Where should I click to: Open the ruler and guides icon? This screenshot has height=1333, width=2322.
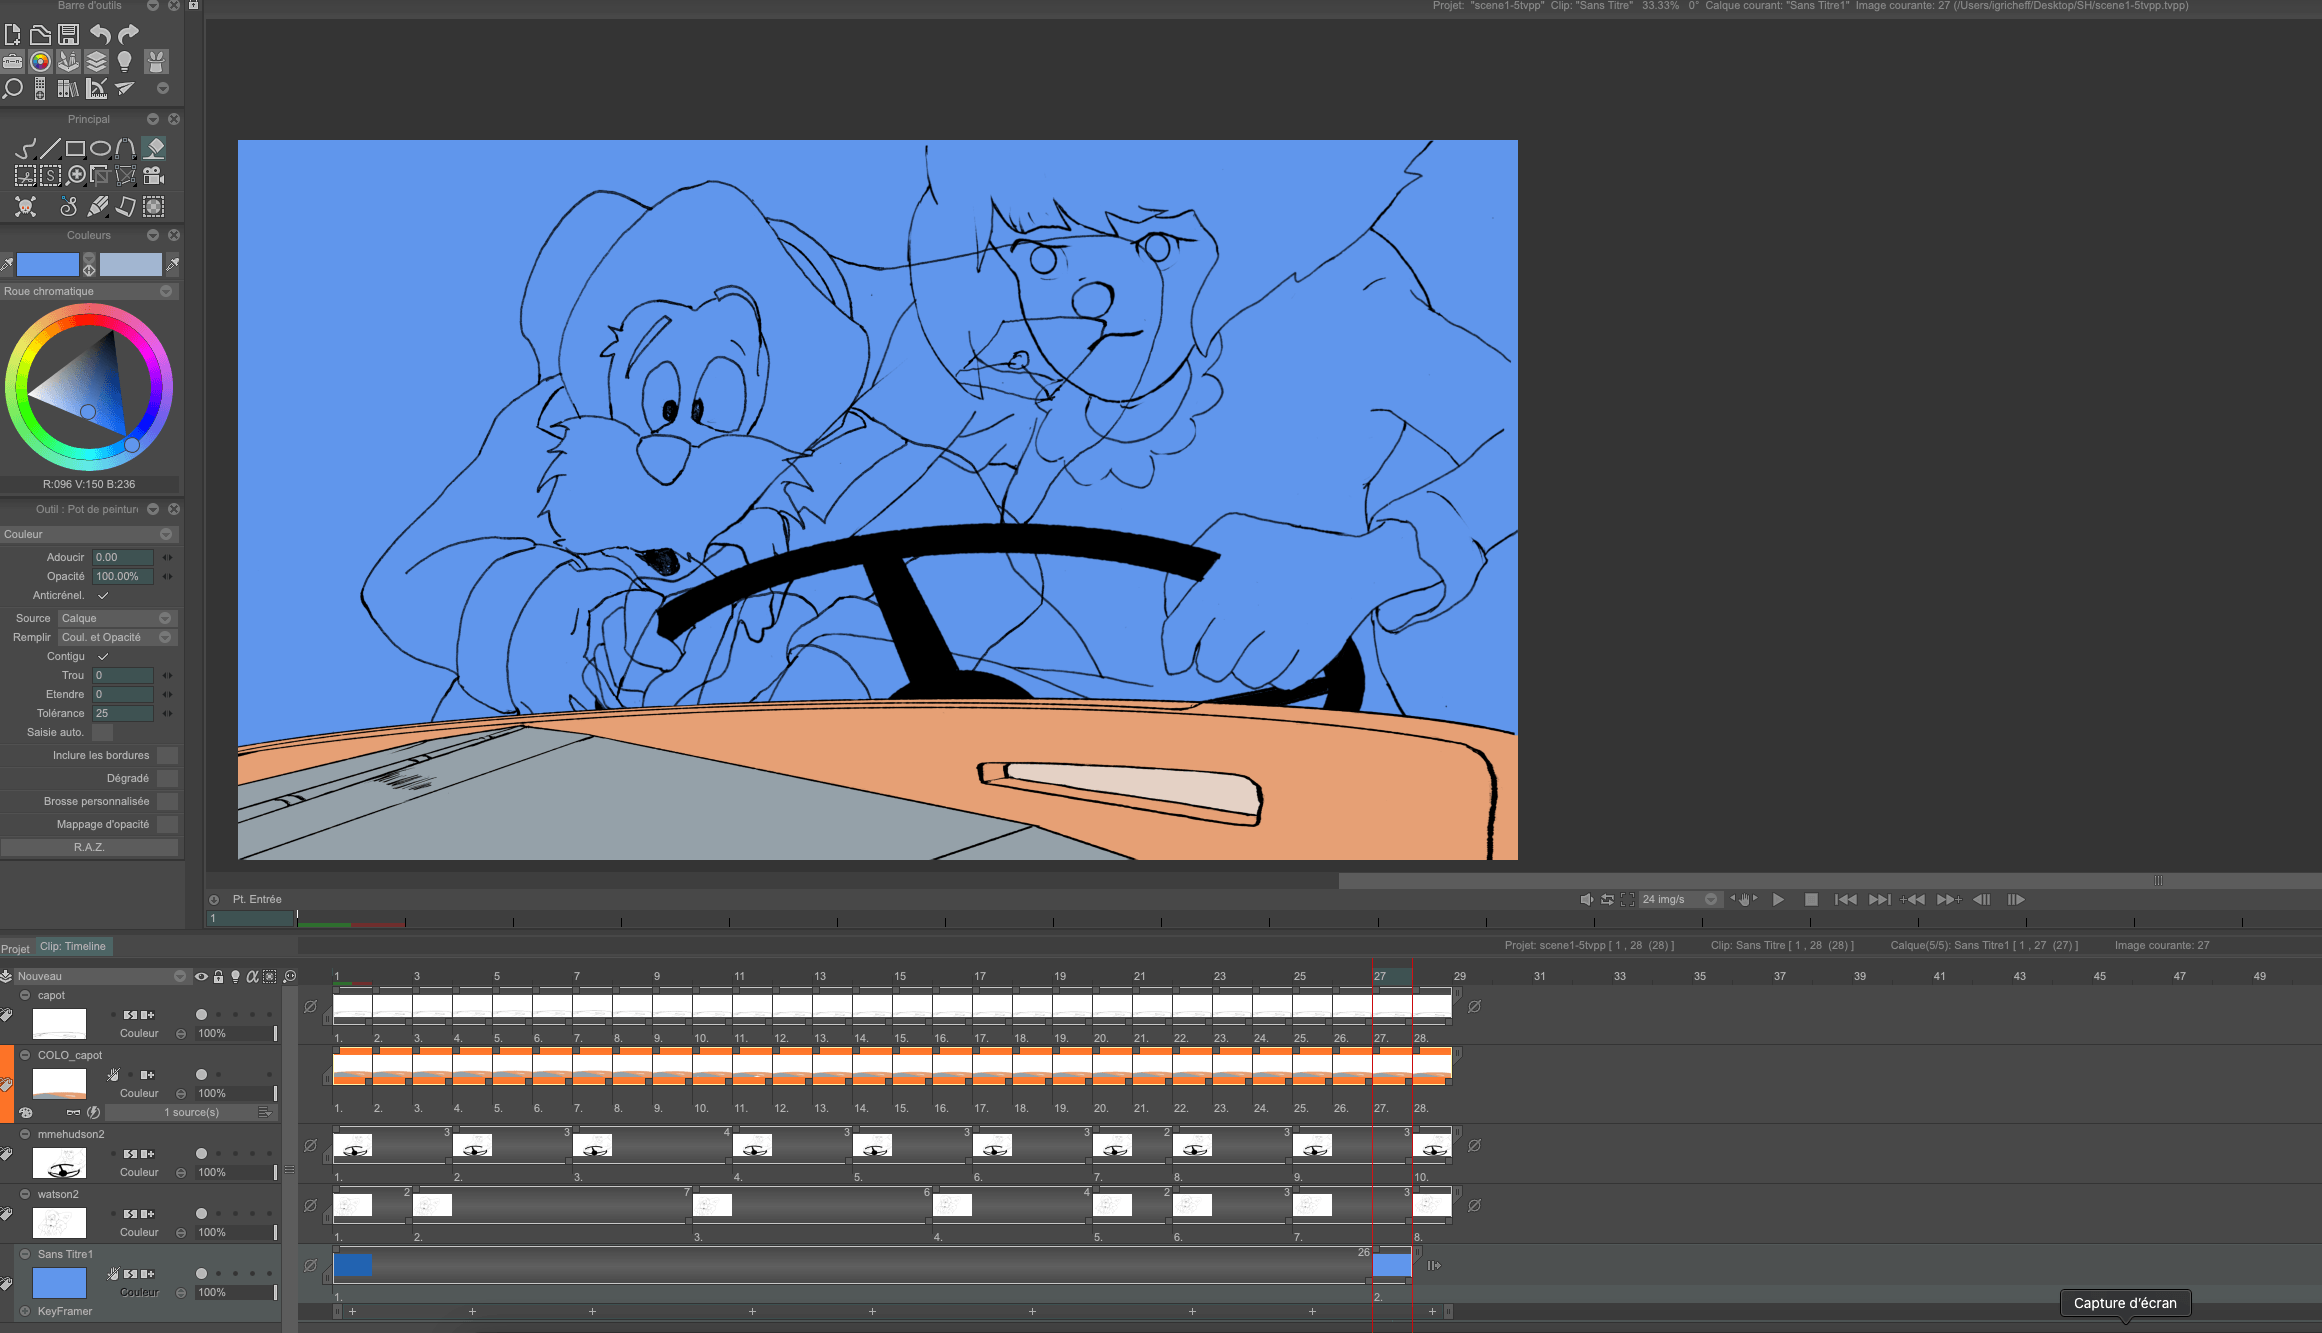click(96, 89)
